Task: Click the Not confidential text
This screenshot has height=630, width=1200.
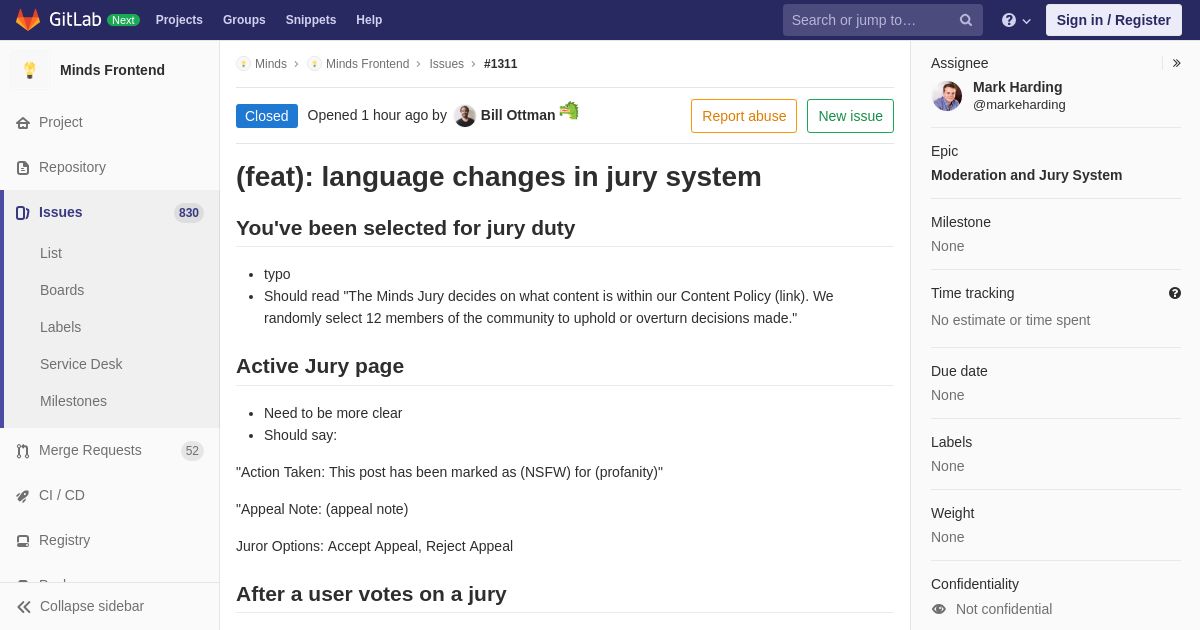Action: 1004,609
